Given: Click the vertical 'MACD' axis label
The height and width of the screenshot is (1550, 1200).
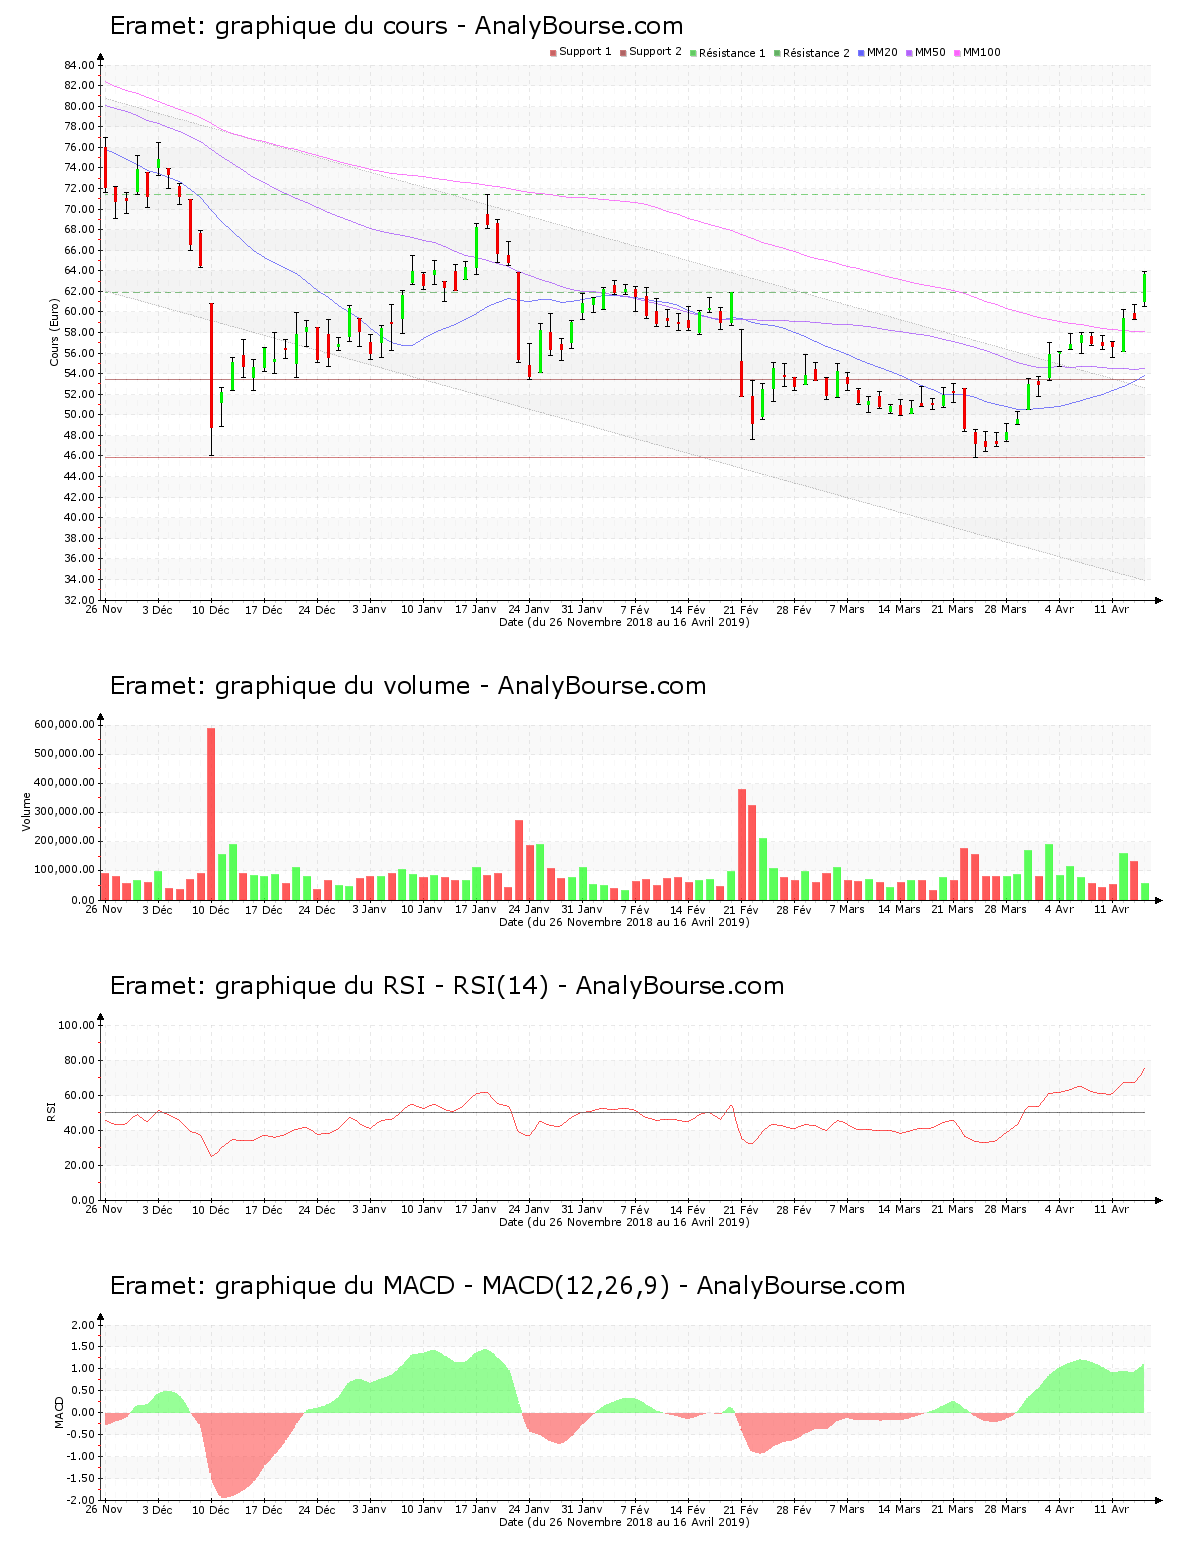Looking at the screenshot, I should 59,1411.
